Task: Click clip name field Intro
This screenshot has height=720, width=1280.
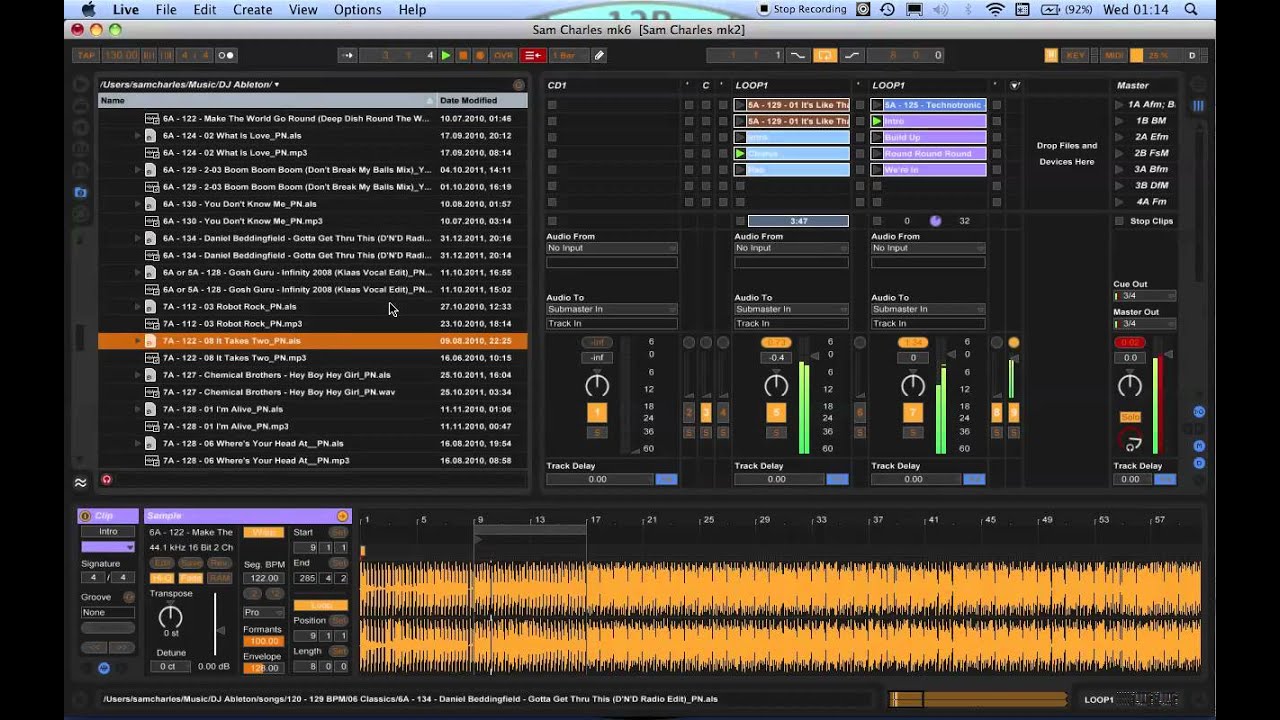Action: 108,532
